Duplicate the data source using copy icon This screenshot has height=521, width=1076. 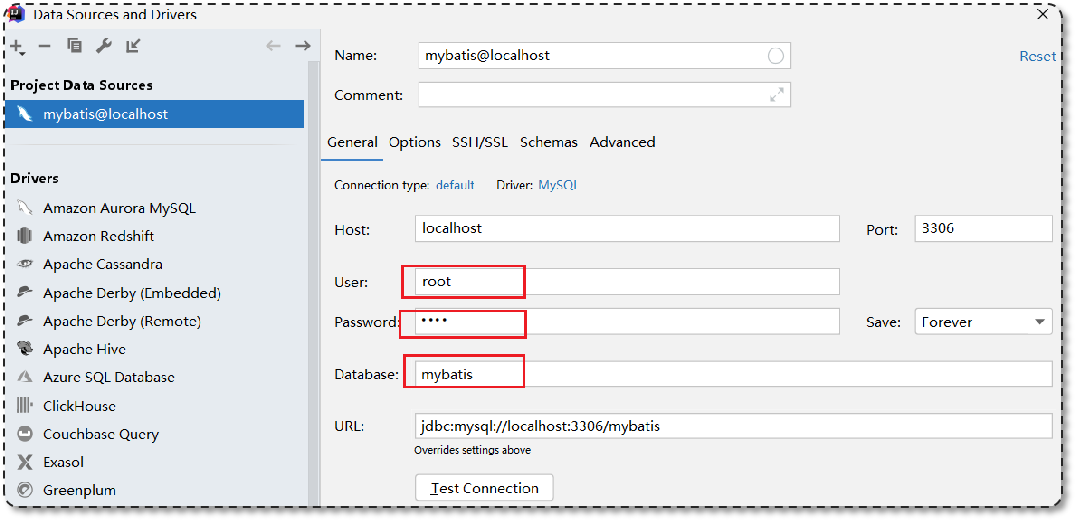74,46
